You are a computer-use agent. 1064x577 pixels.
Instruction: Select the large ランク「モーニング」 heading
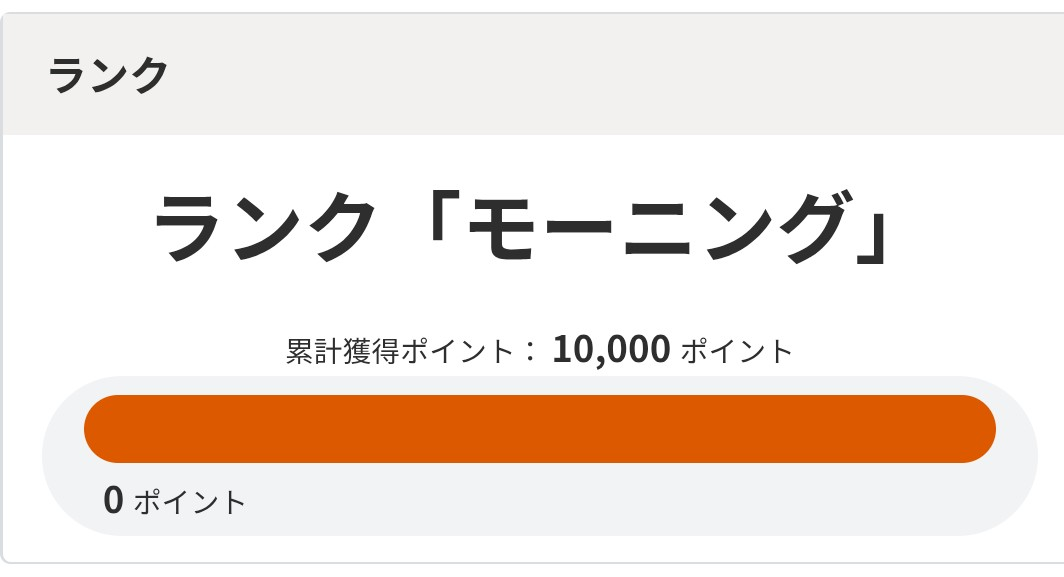pos(522,227)
